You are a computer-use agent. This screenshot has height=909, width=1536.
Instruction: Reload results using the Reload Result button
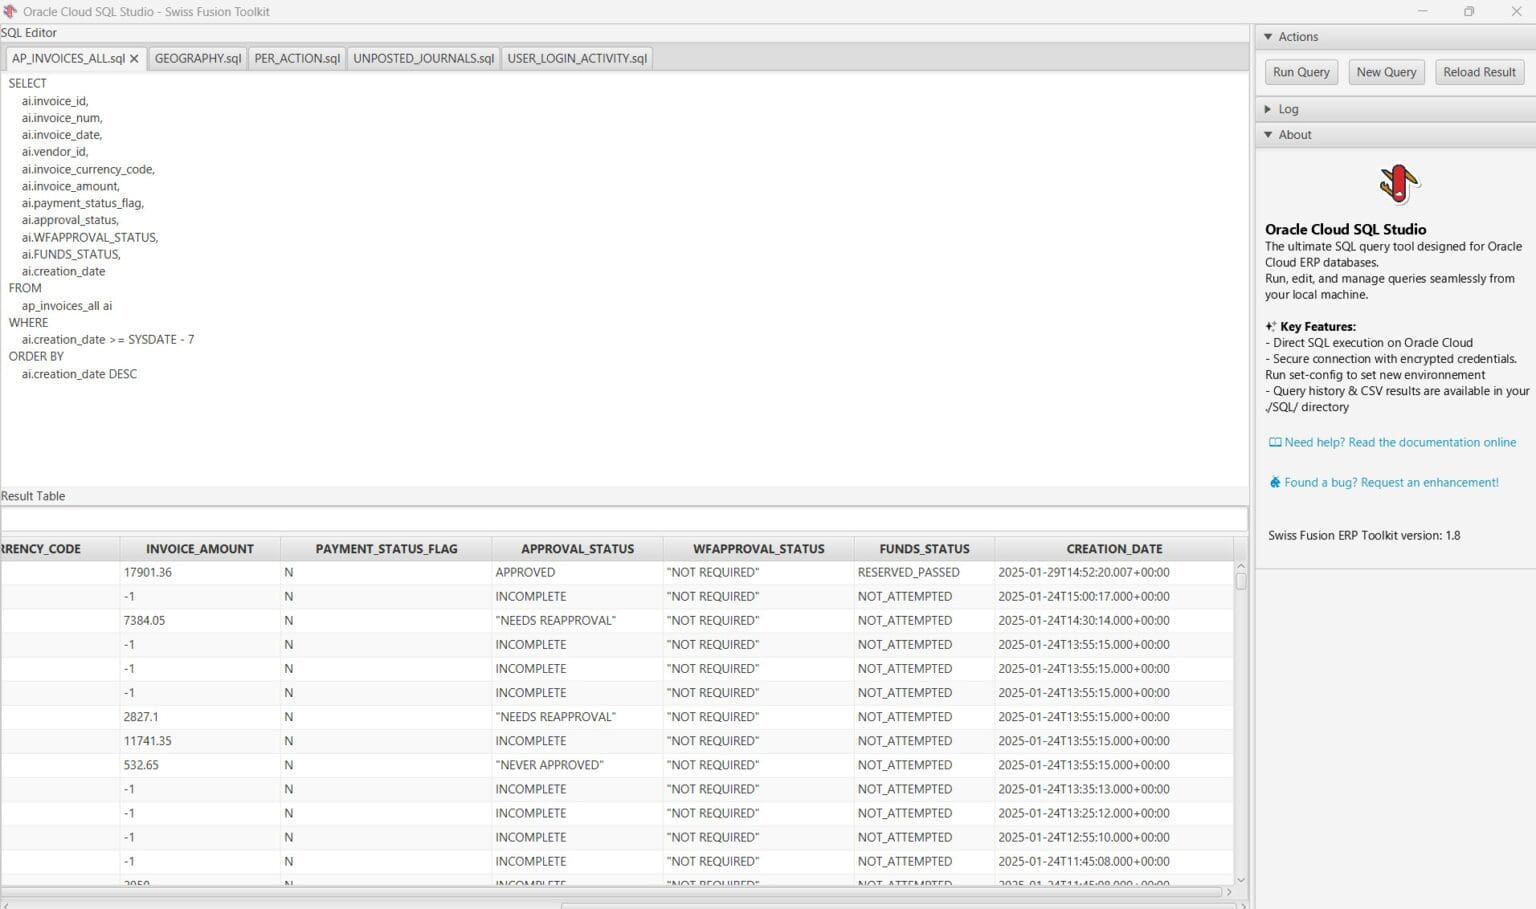[x=1479, y=71]
